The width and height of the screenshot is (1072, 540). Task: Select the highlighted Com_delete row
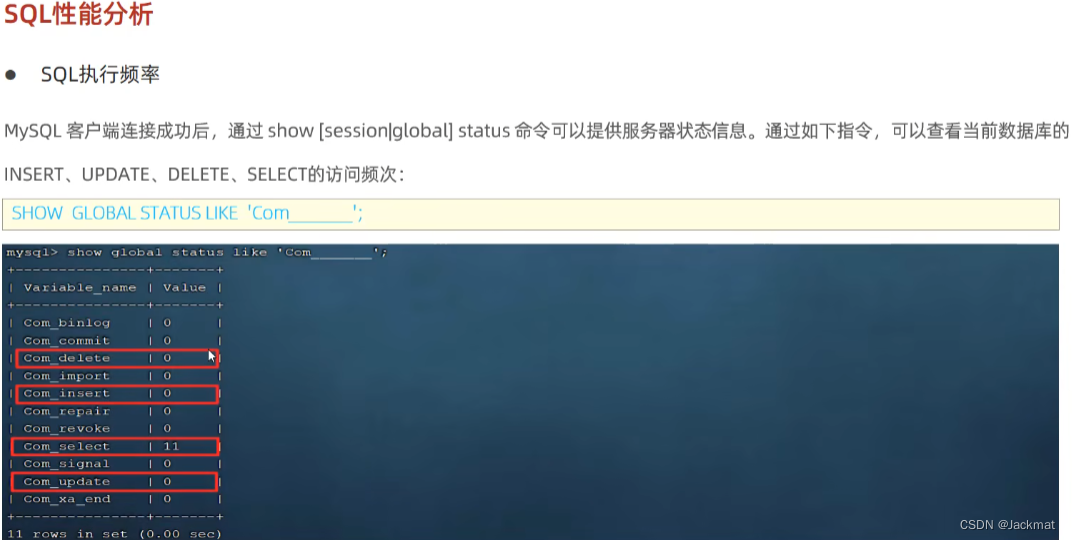click(116, 358)
